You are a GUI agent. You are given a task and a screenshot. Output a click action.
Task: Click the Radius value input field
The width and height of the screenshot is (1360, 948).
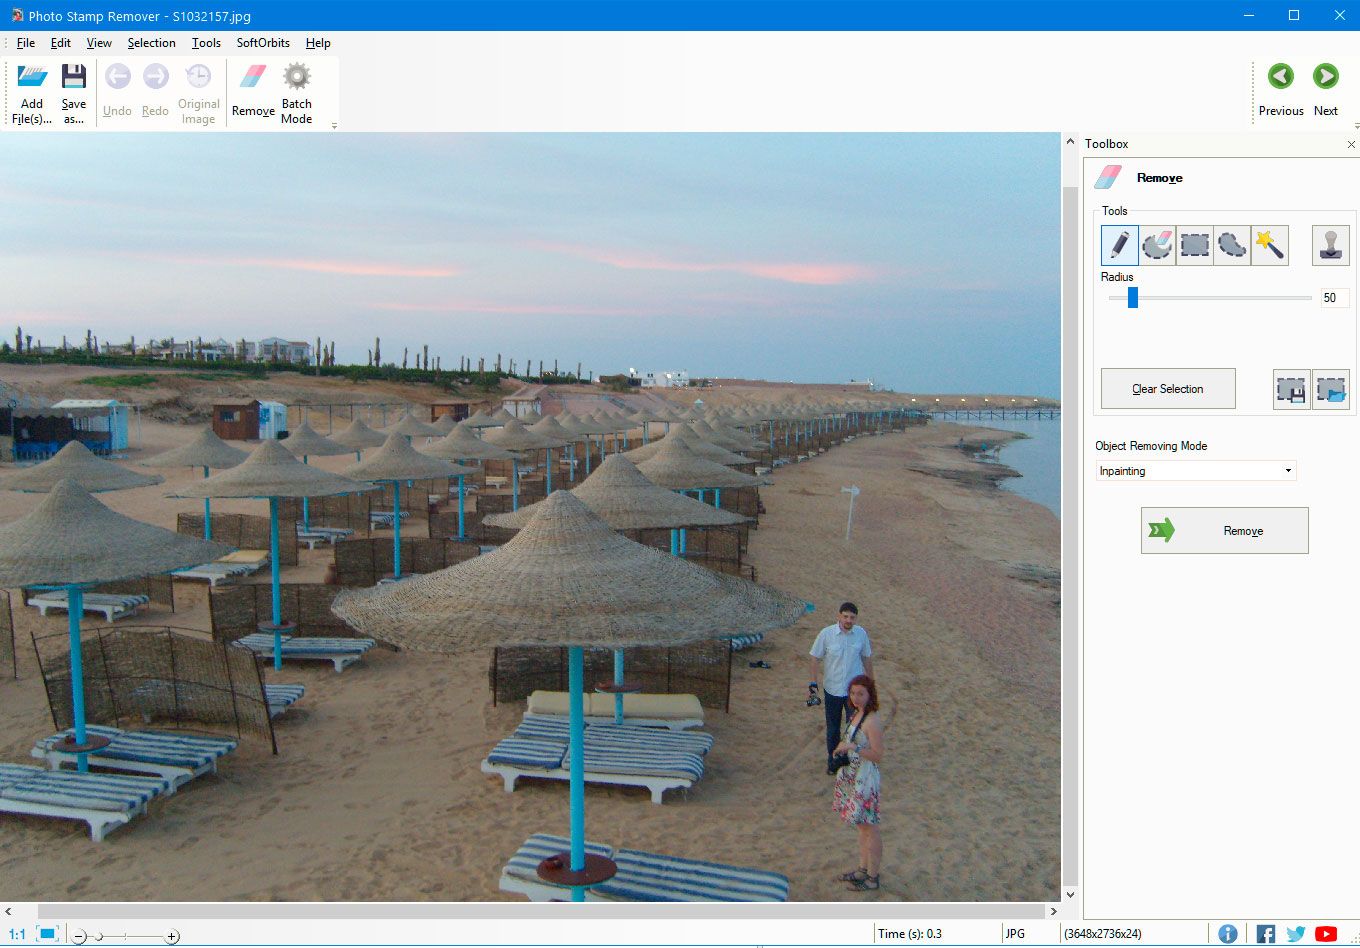(1333, 298)
